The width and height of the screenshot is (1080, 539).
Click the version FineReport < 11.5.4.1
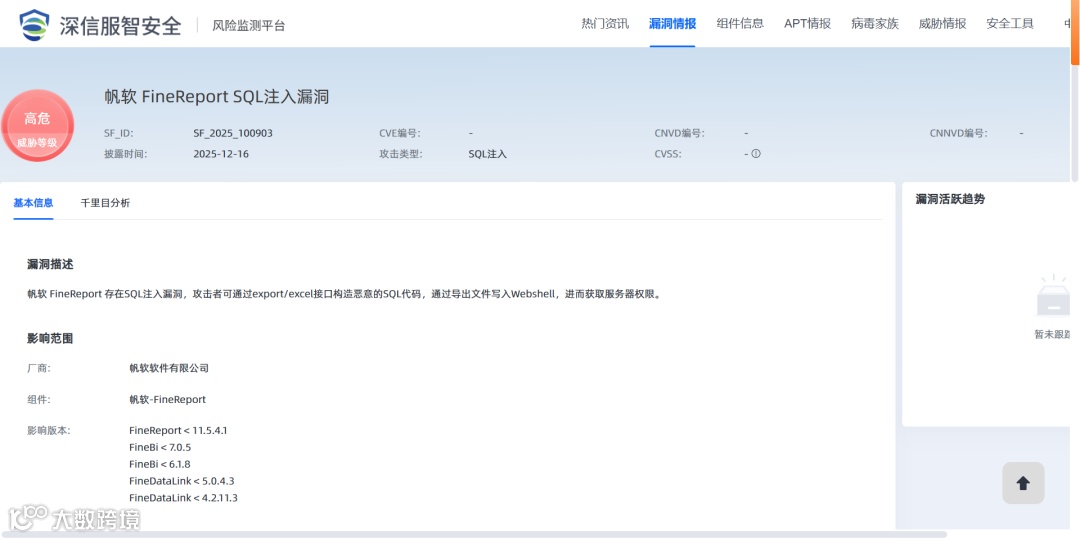pos(178,431)
